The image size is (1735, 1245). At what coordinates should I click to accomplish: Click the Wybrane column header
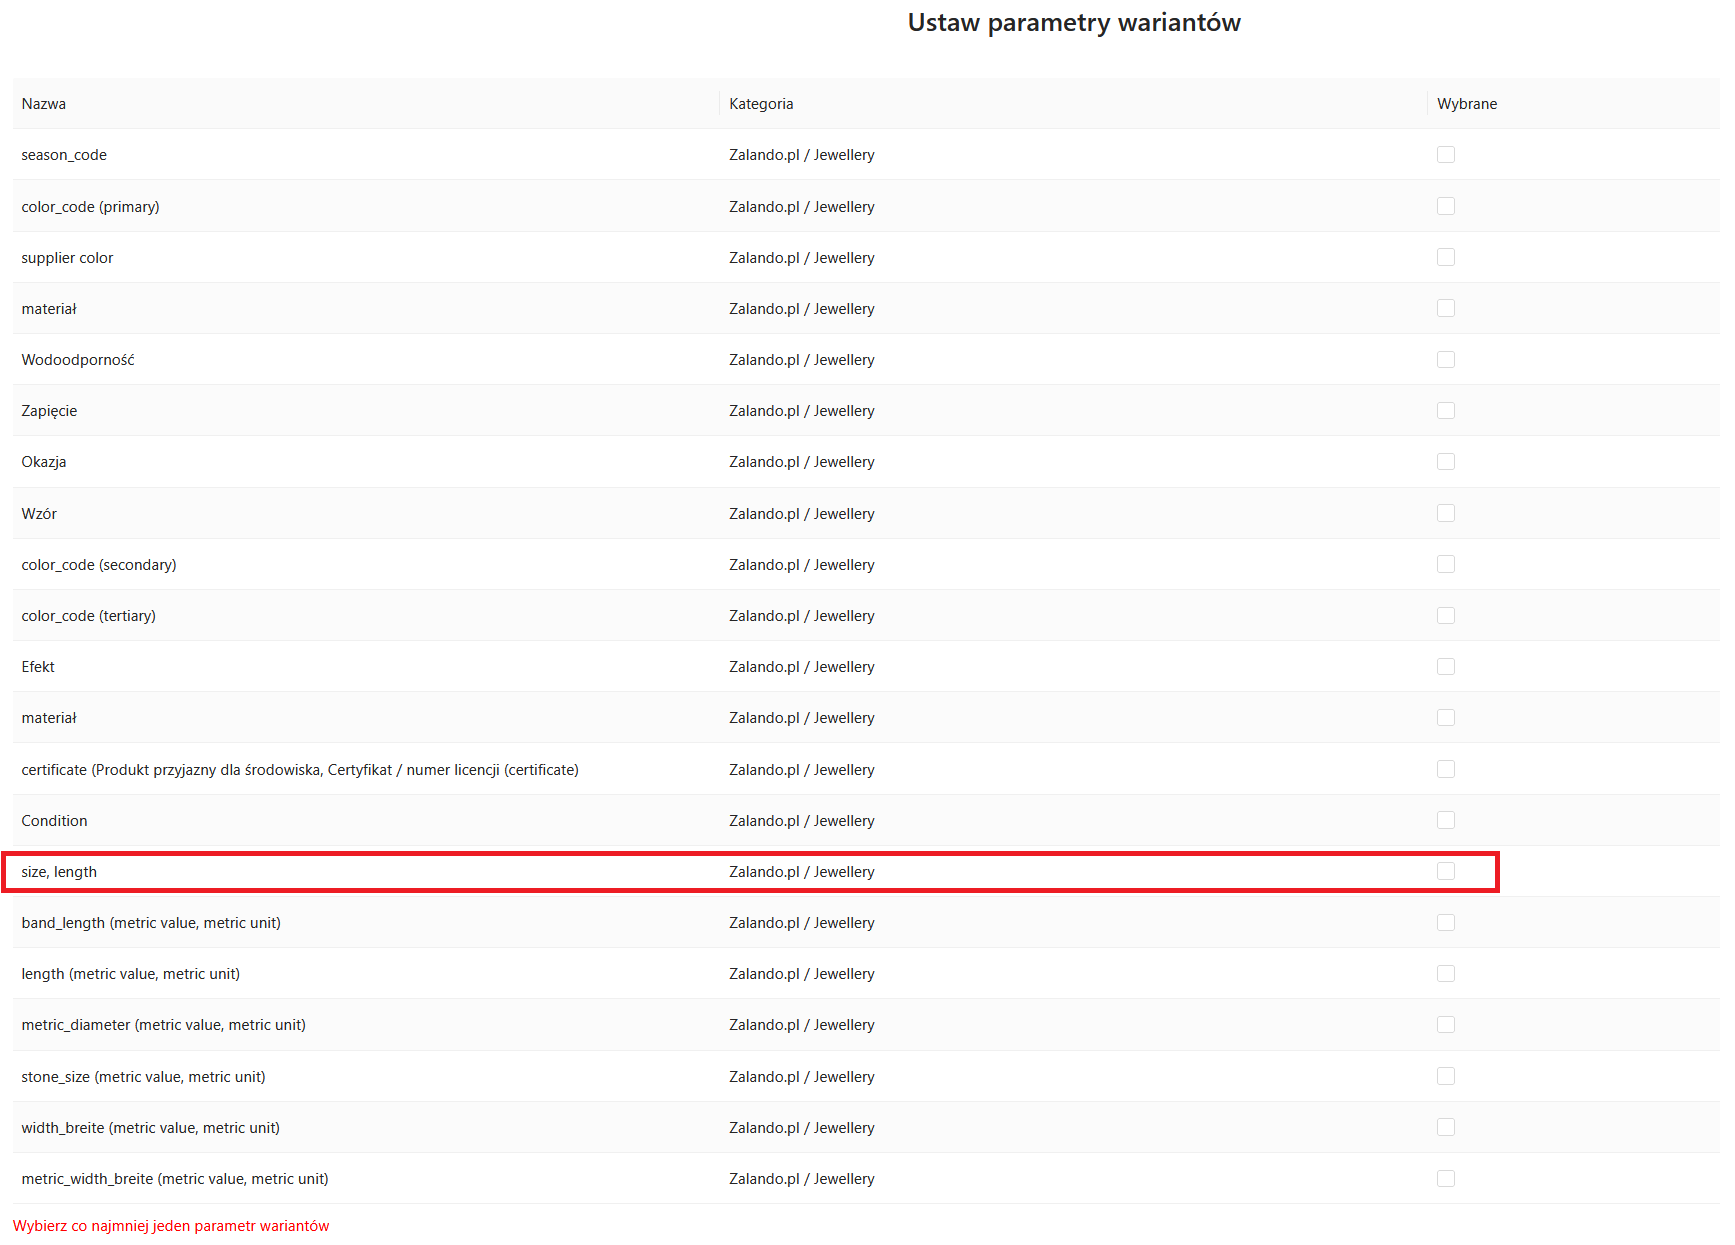click(1466, 104)
